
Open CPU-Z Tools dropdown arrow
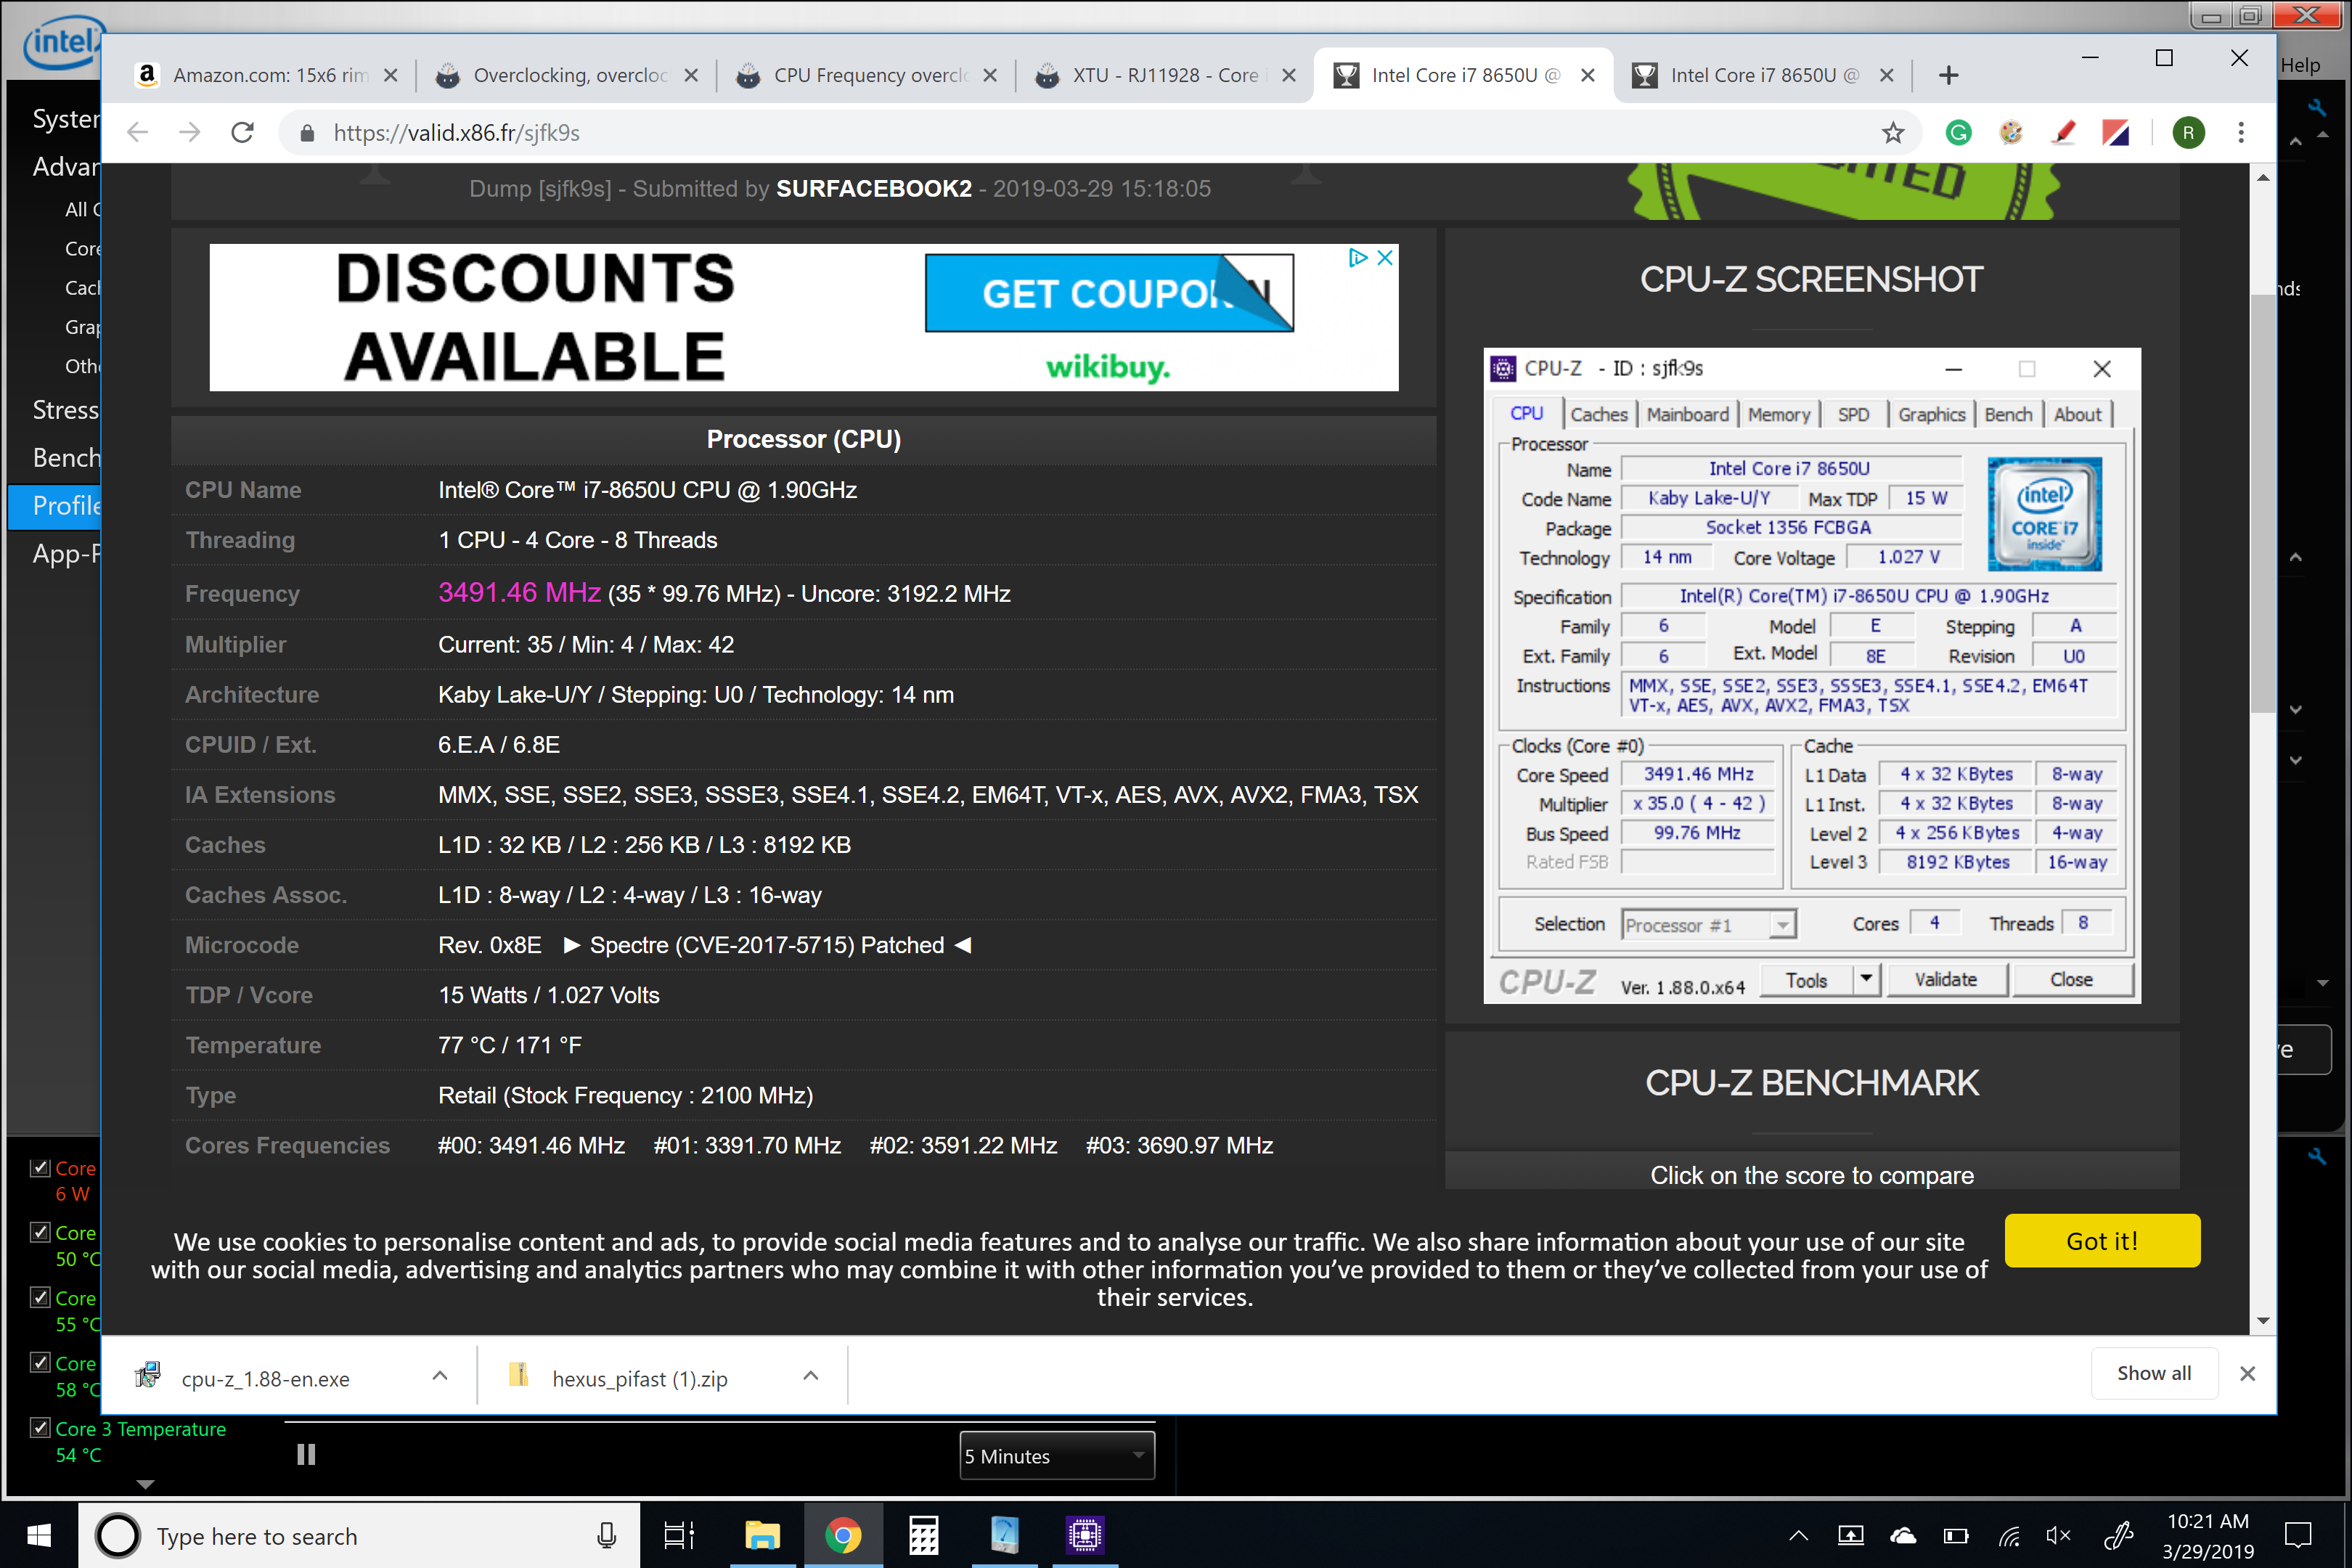coord(1865,979)
